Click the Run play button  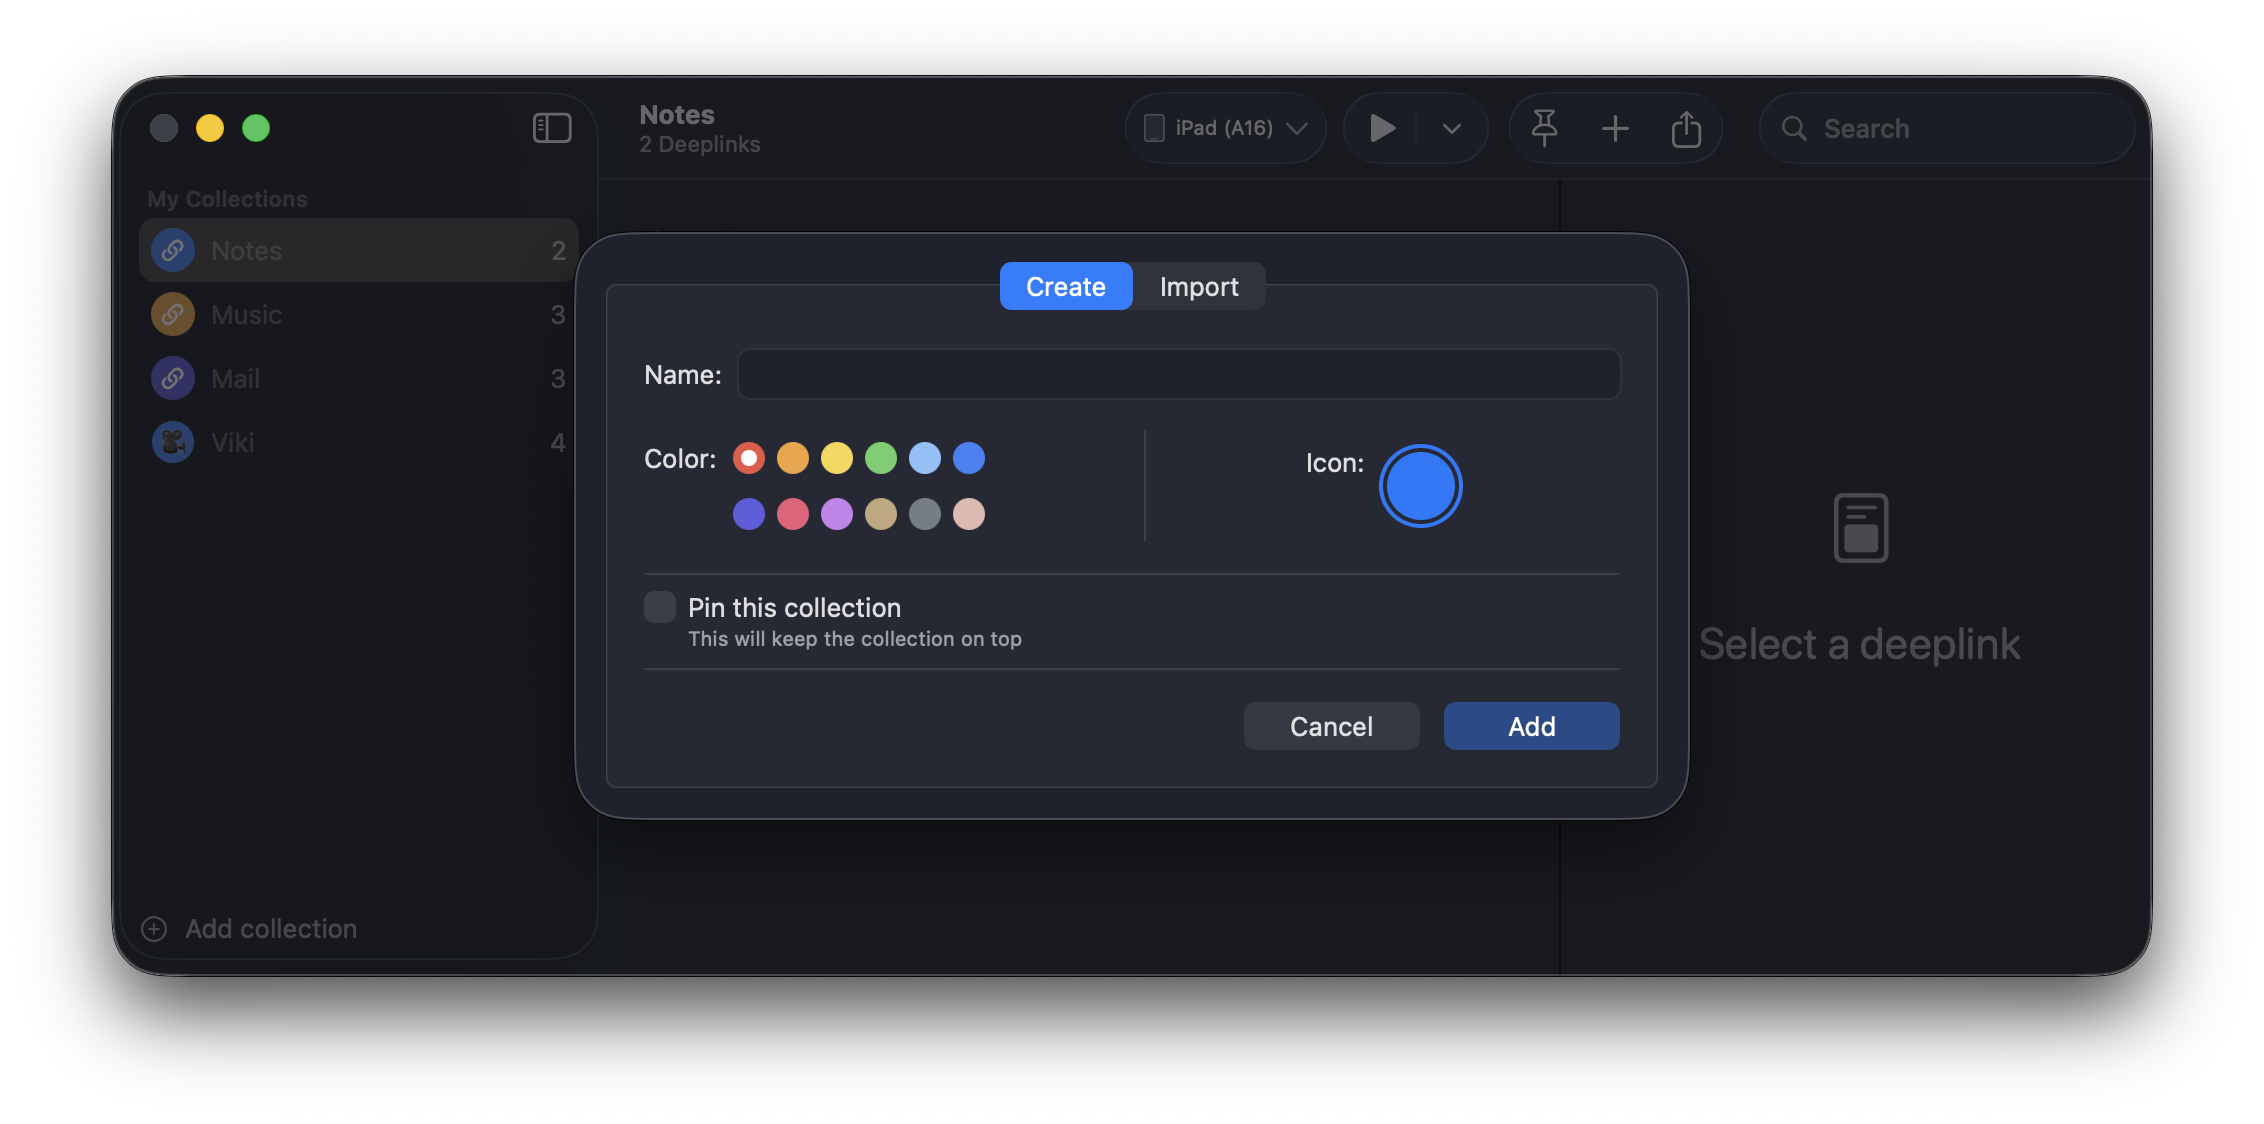click(1382, 128)
